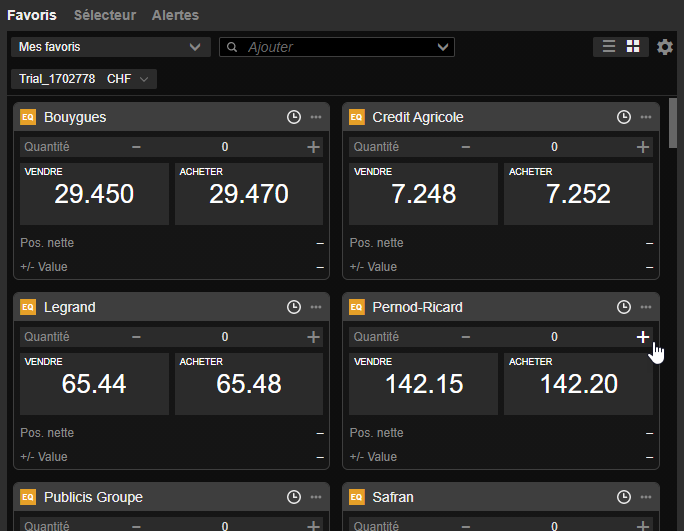Switch to the Favoris tab
Screen dimensions: 684x531
pos(32,15)
